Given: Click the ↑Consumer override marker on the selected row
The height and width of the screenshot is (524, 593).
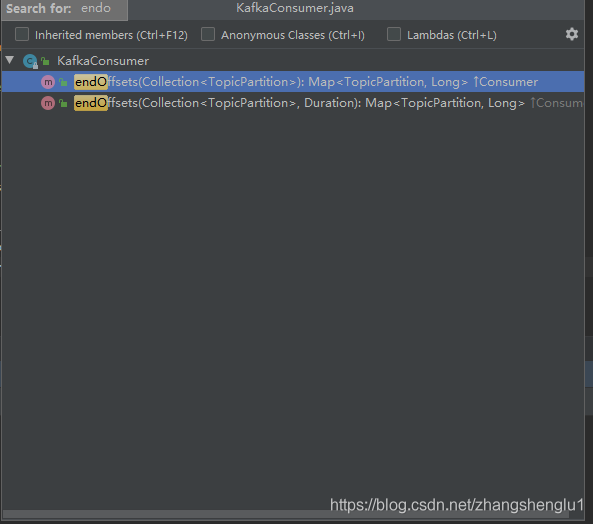Looking at the screenshot, I should 505,82.
